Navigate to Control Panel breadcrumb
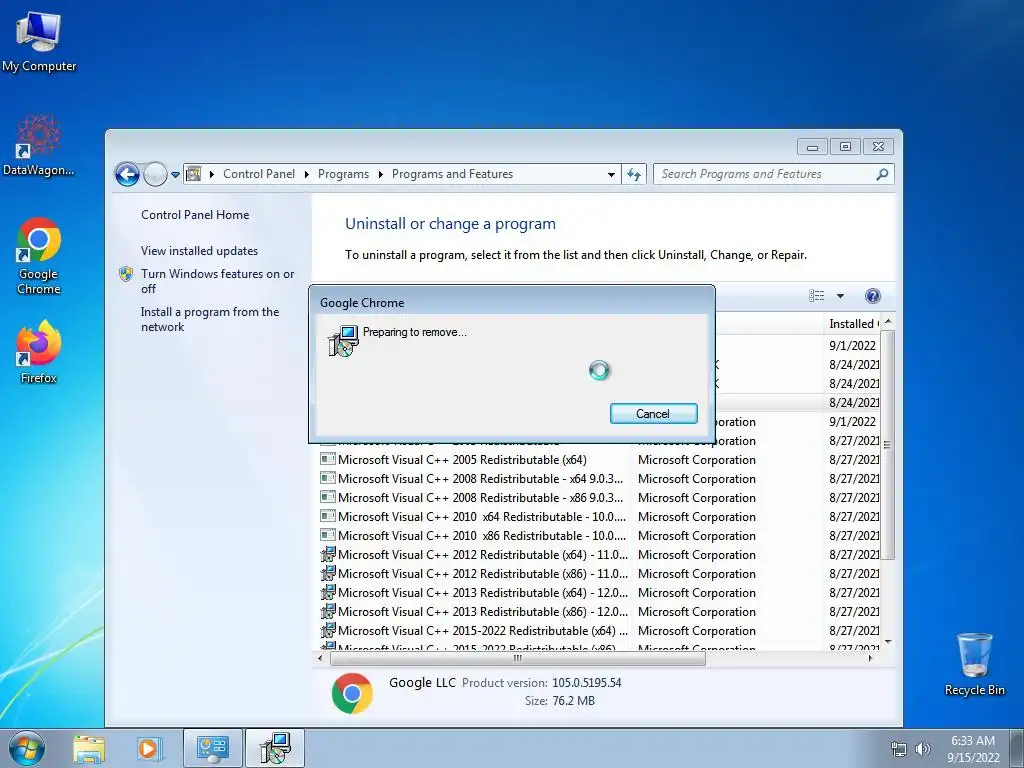This screenshot has height=768, width=1024. [x=259, y=174]
